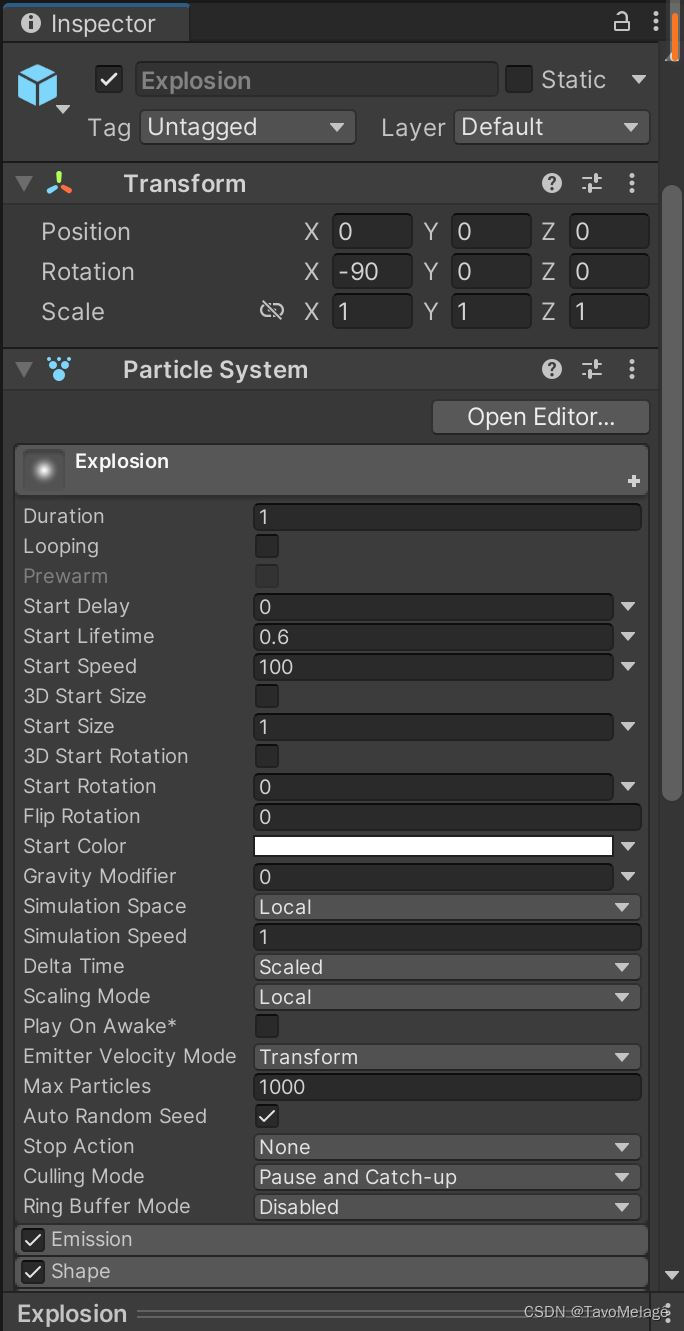Toggle the 3D Start Size checkbox
The image size is (684, 1331).
click(x=266, y=696)
